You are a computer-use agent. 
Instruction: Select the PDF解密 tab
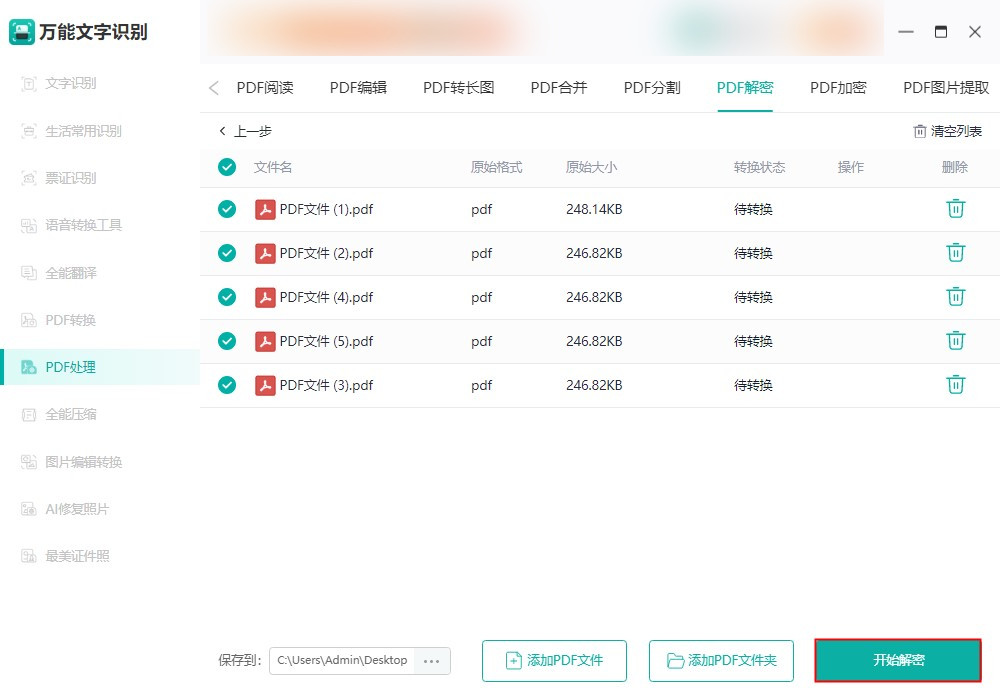tap(745, 88)
